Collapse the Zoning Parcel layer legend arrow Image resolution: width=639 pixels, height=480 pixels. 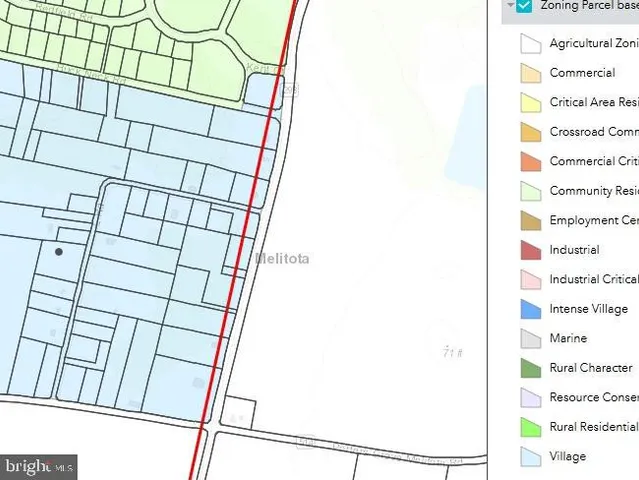click(x=509, y=6)
